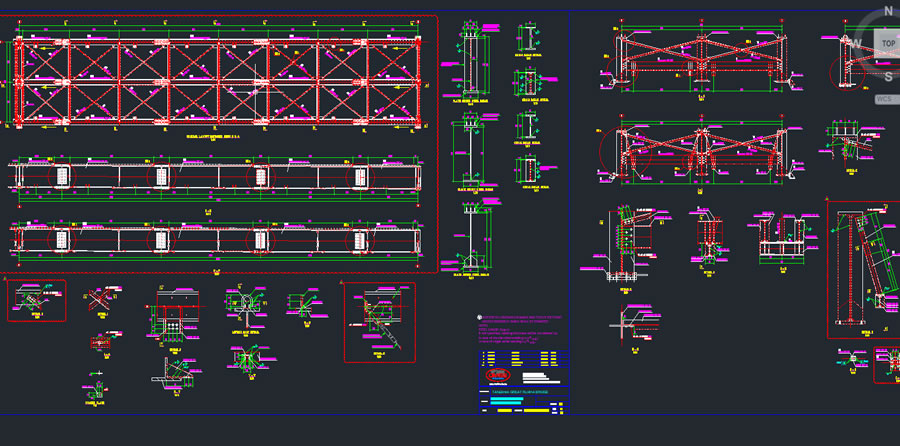This screenshot has height=446, width=900.
Task: Click the red oval logo in title block
Action: 497,376
